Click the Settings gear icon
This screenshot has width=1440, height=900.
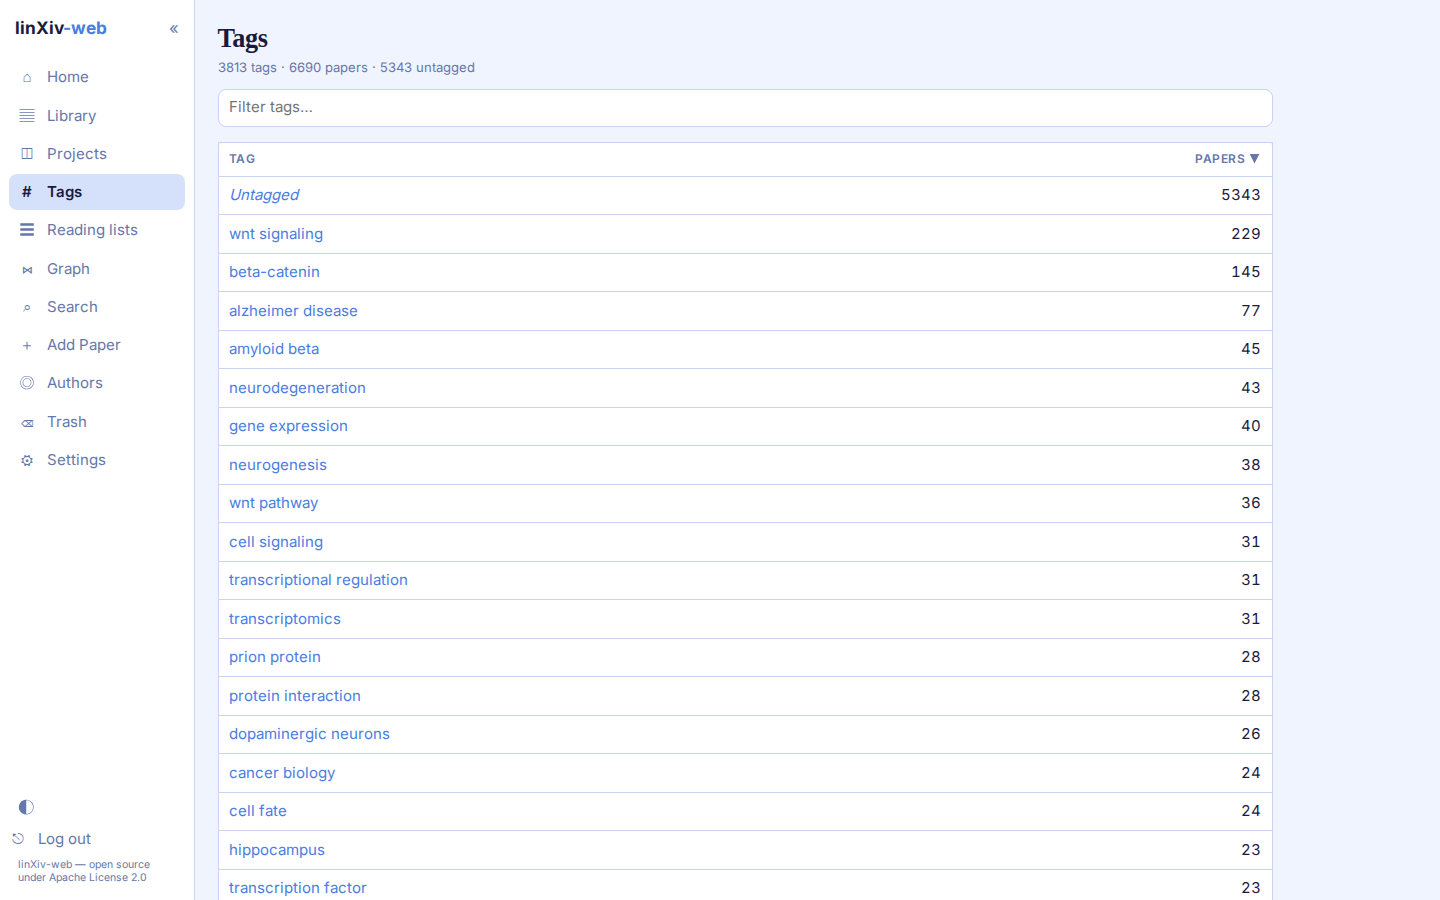point(27,460)
